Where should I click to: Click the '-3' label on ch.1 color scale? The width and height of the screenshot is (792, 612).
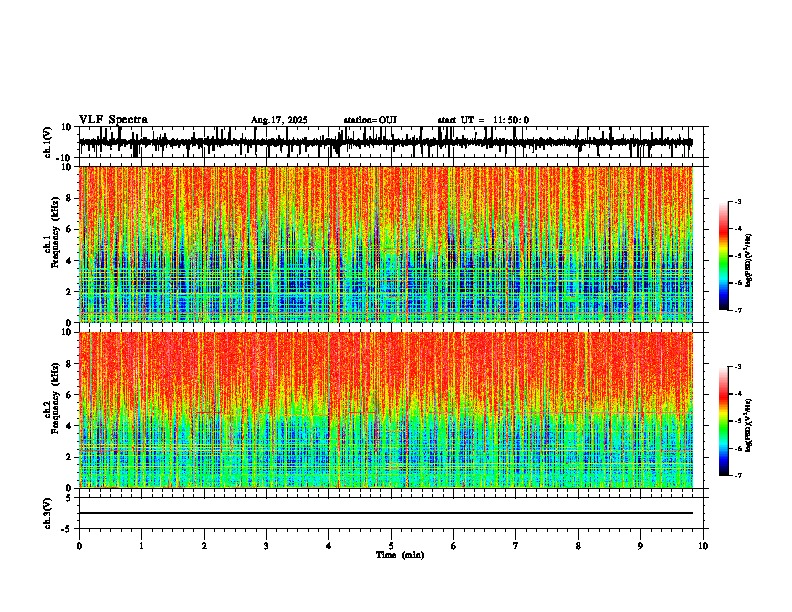[737, 201]
